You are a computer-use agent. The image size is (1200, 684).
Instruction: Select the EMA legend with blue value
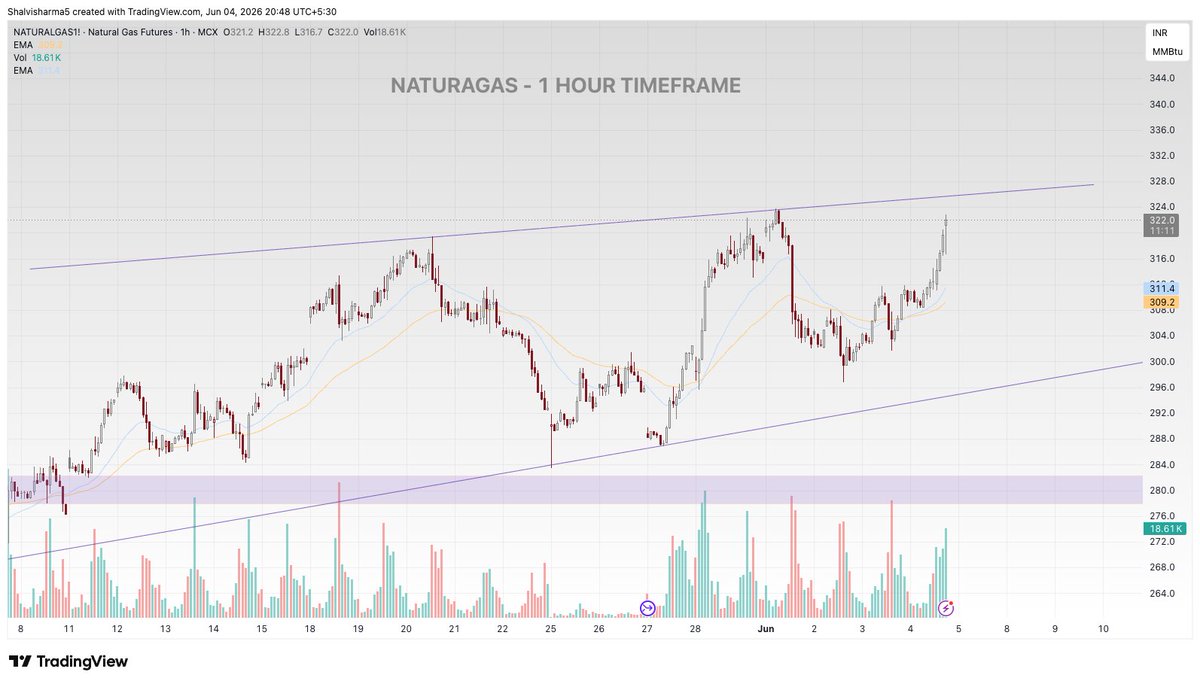click(x=38, y=71)
